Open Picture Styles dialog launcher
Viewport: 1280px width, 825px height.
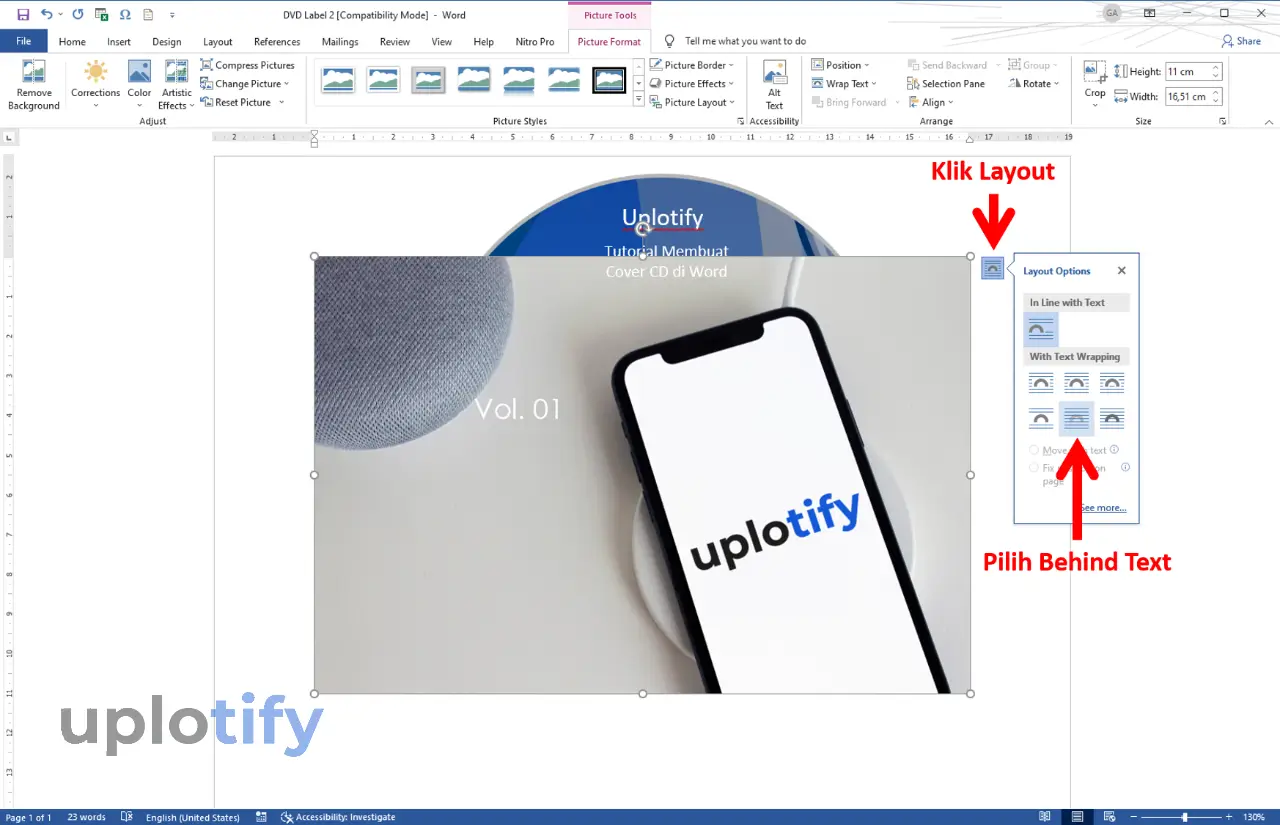[x=740, y=121]
